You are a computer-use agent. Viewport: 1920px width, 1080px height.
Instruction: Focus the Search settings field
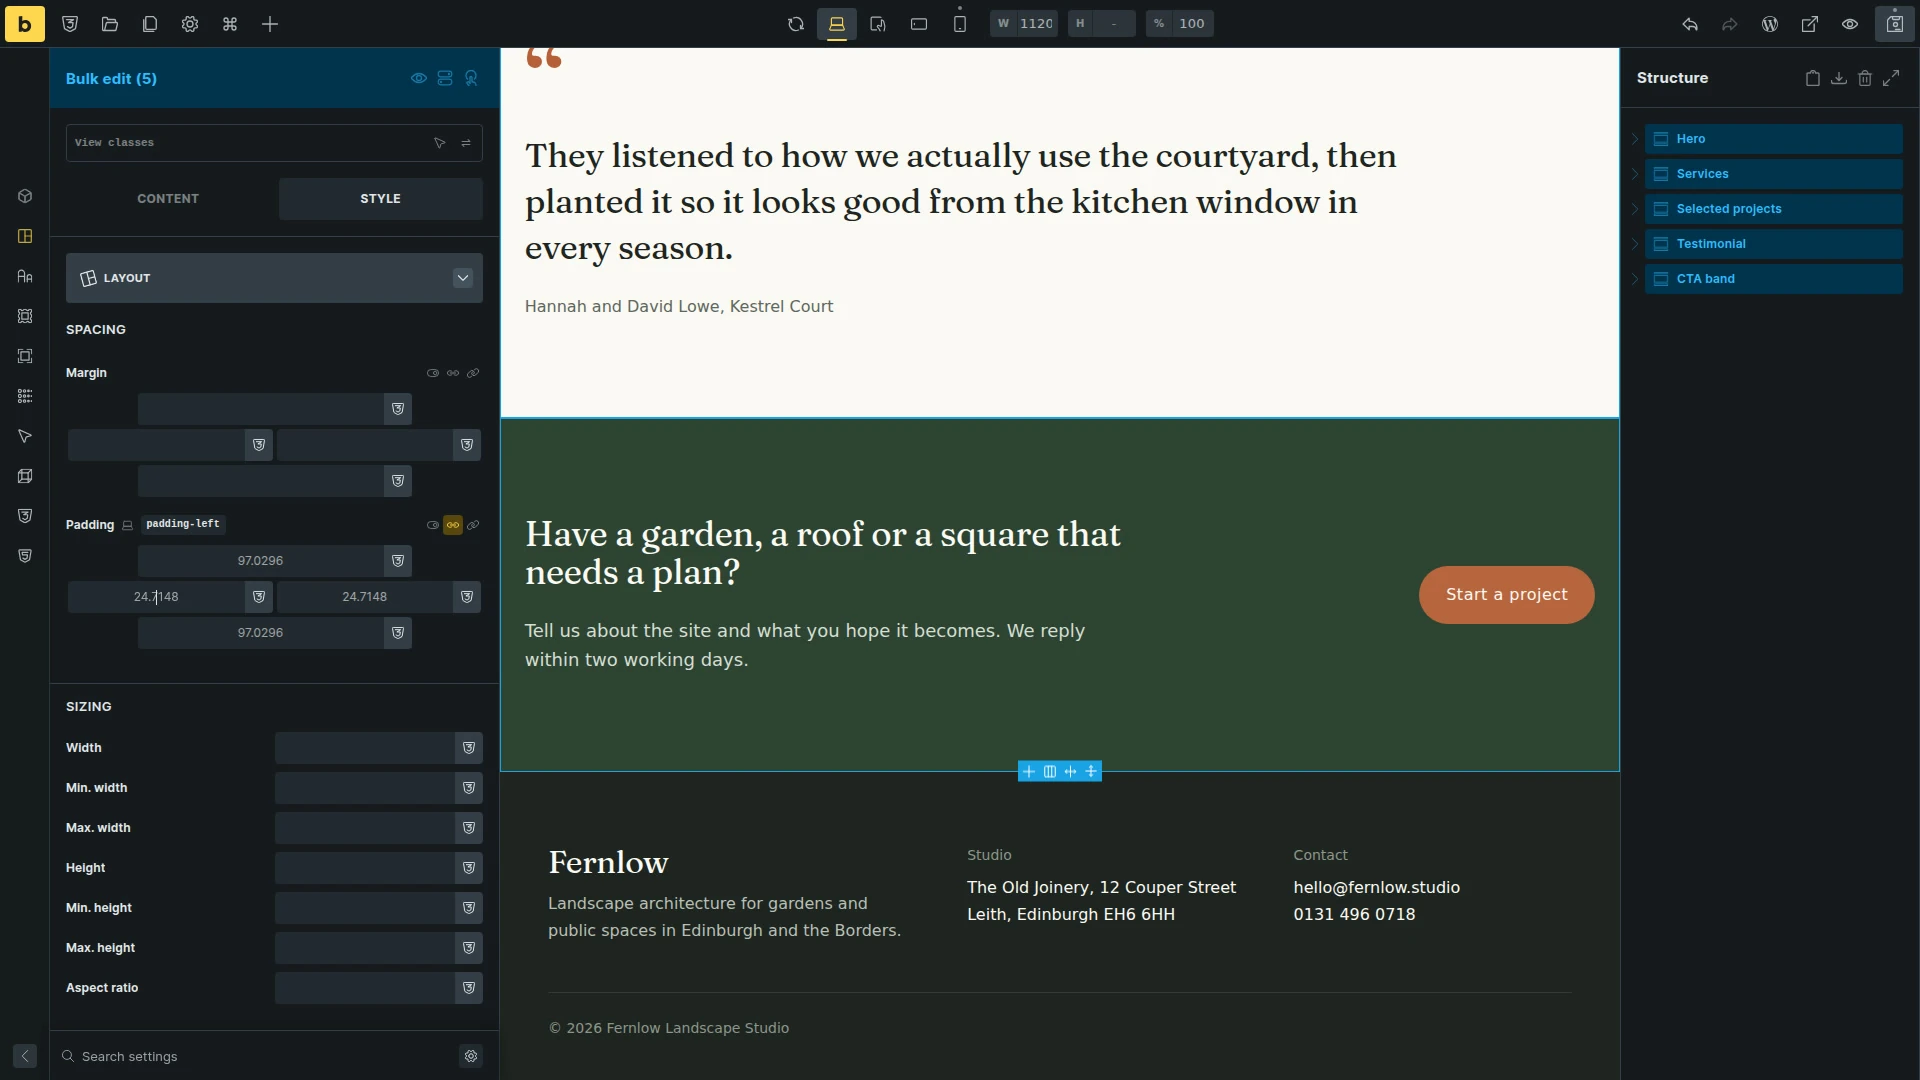(x=260, y=1056)
